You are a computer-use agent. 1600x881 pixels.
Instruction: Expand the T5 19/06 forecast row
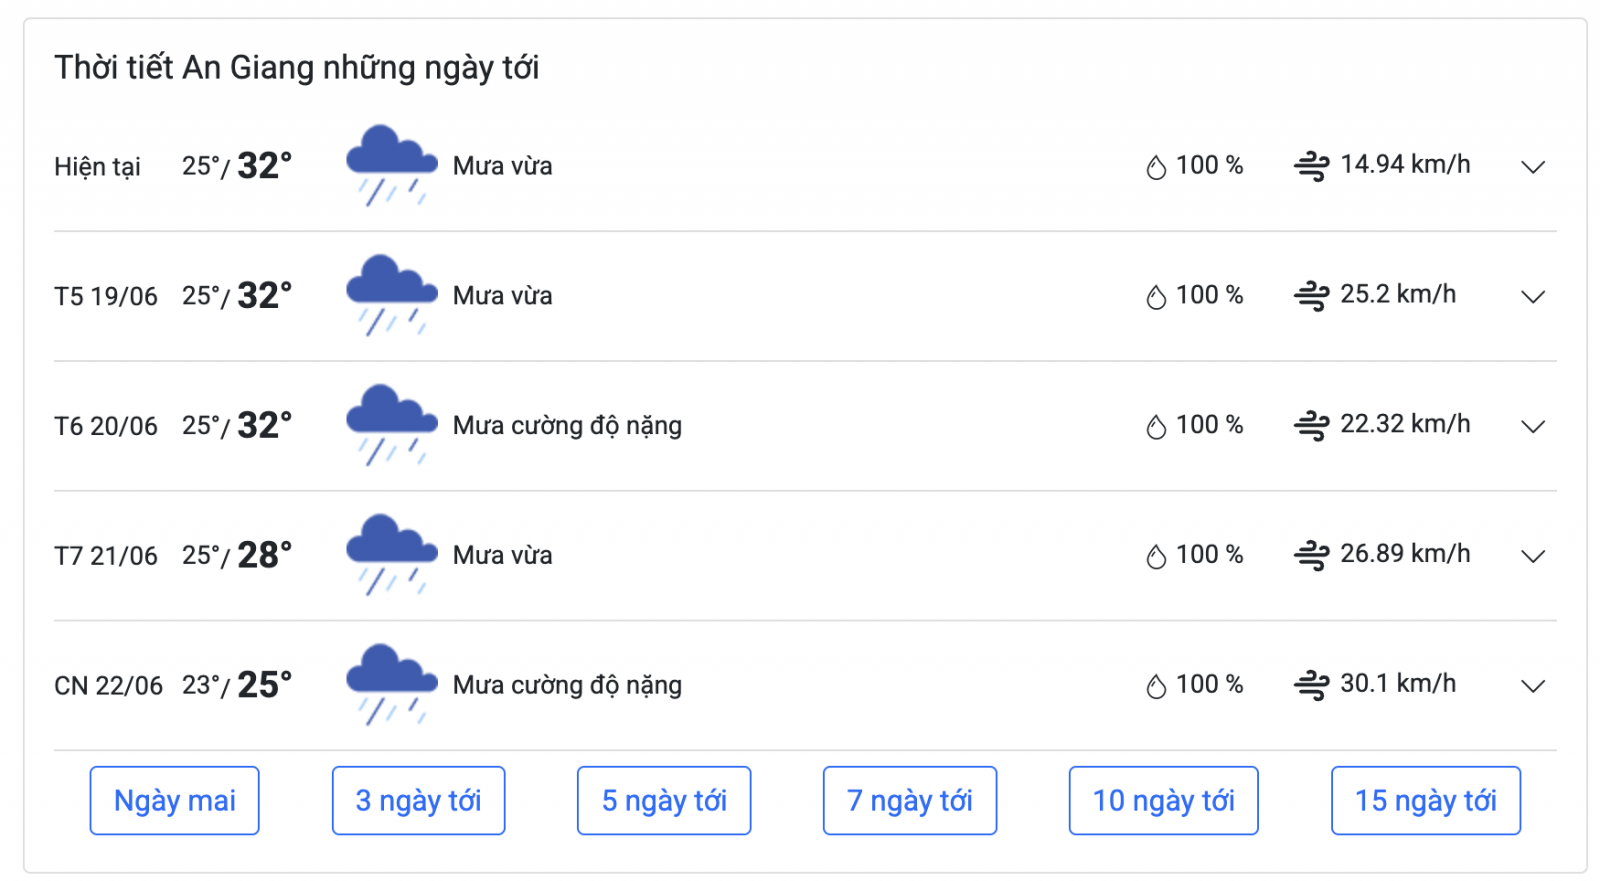coord(1533,297)
